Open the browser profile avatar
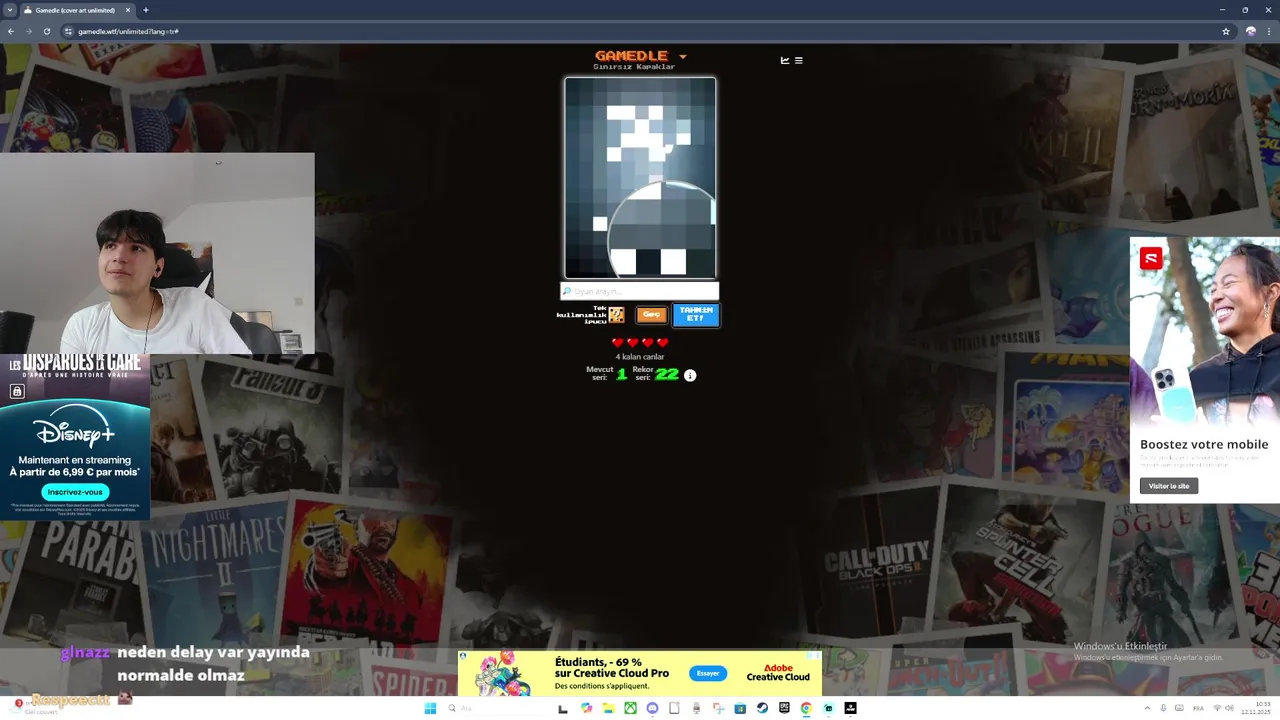 pyautogui.click(x=1250, y=31)
